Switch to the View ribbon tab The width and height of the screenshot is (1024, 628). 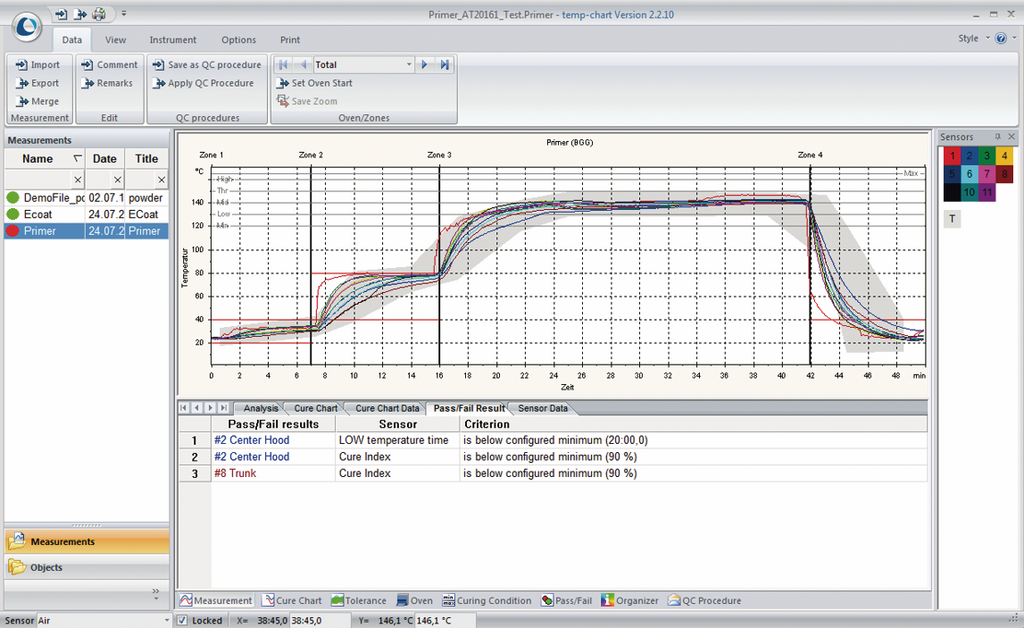116,40
